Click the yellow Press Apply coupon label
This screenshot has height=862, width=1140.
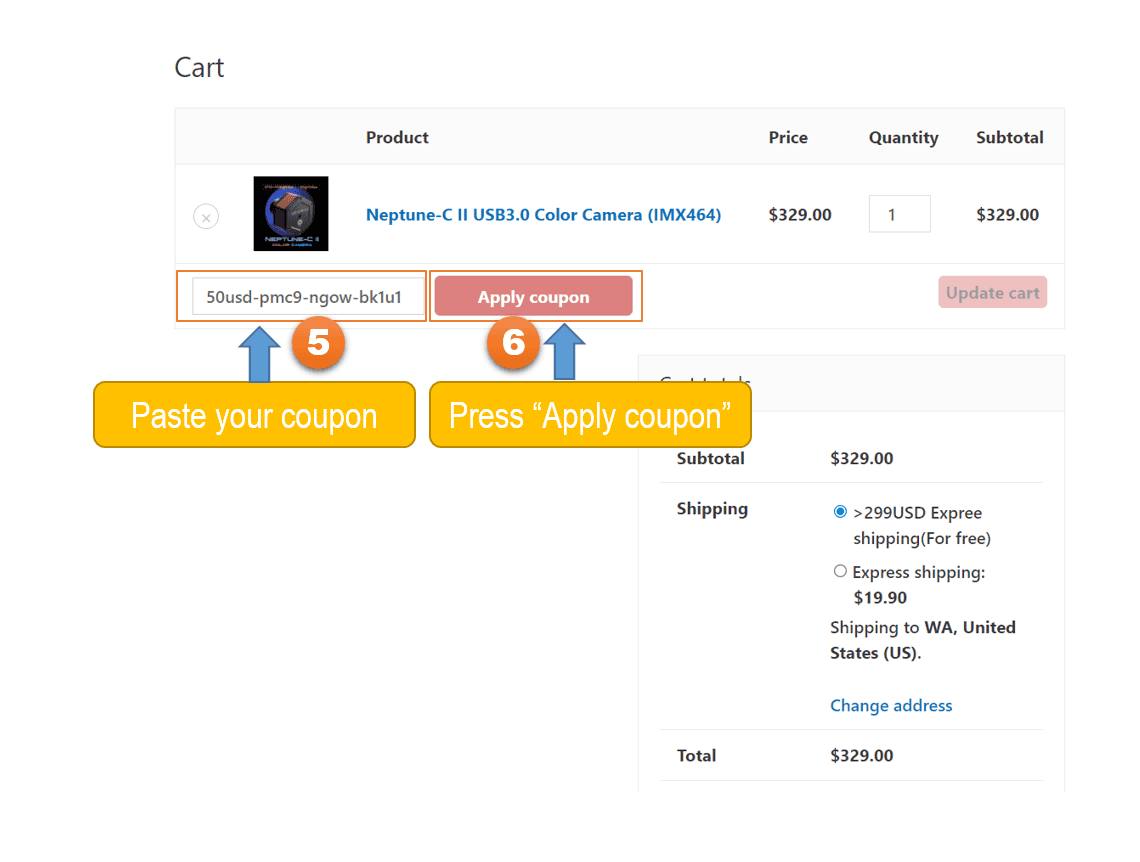click(590, 415)
